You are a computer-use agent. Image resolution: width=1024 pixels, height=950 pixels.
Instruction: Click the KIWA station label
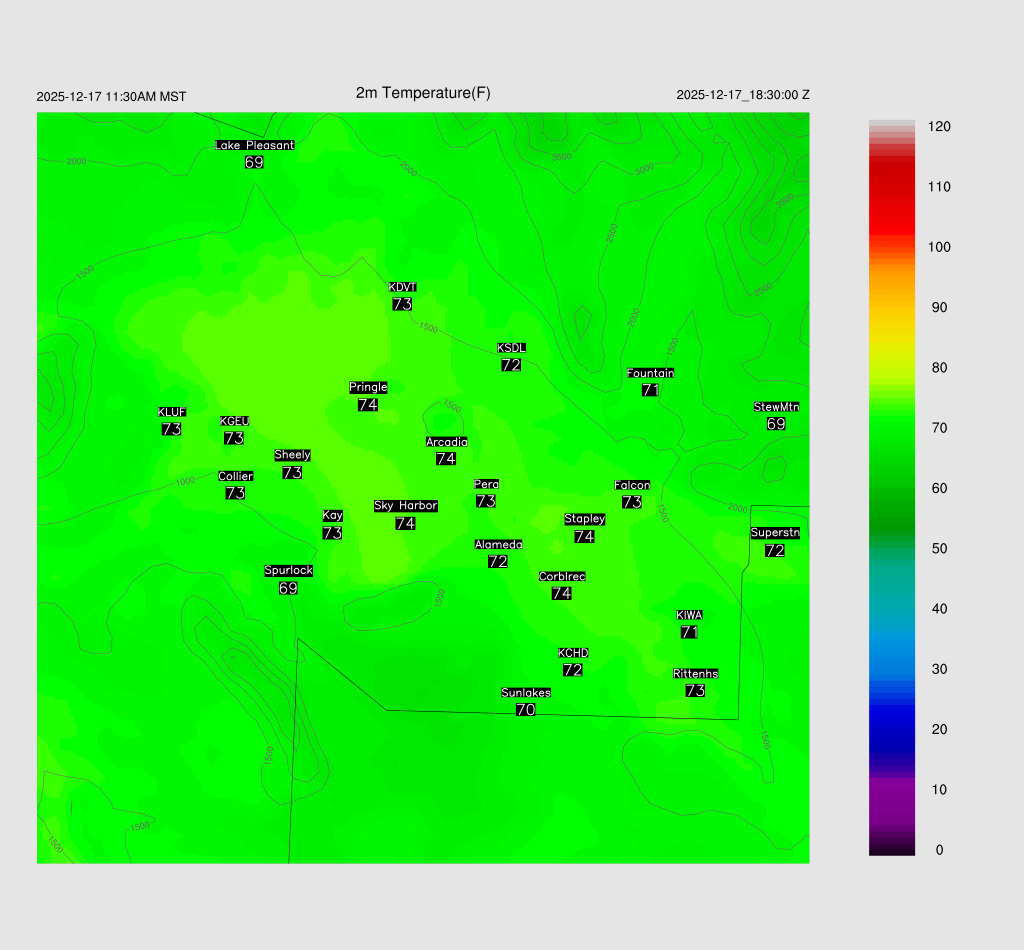[x=689, y=615]
